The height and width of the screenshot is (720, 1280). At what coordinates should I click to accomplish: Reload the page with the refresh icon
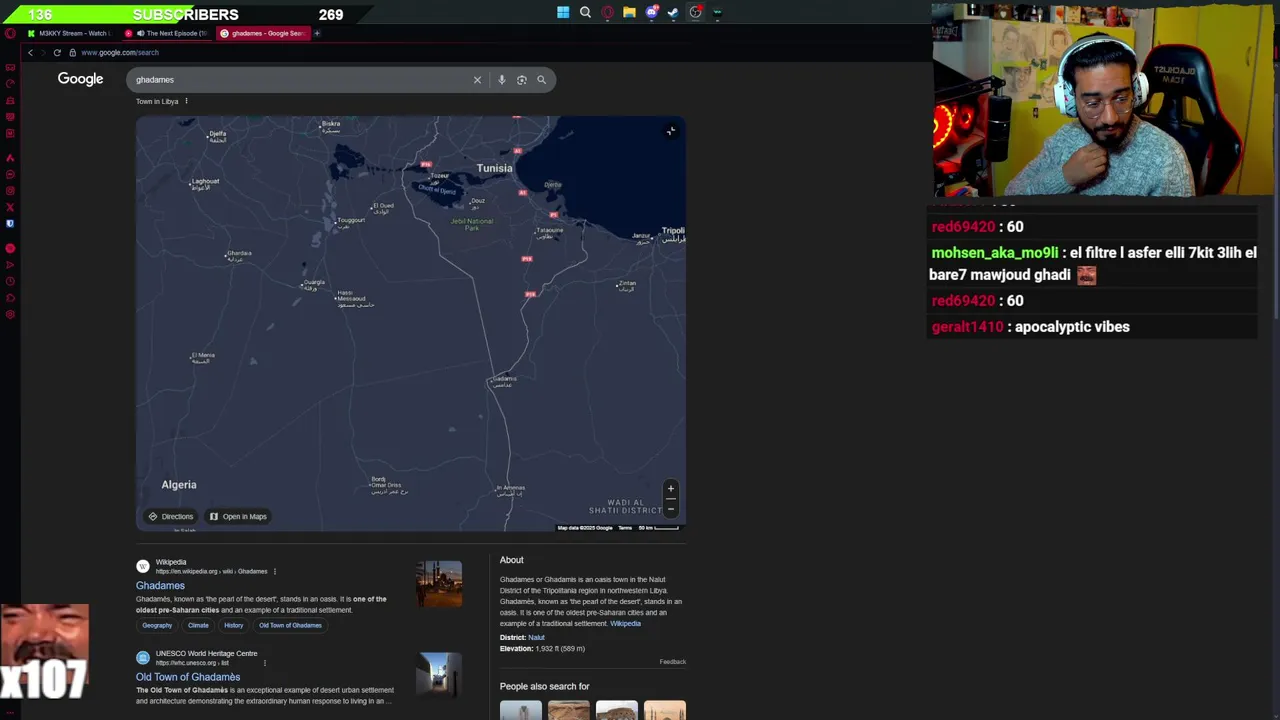click(57, 52)
